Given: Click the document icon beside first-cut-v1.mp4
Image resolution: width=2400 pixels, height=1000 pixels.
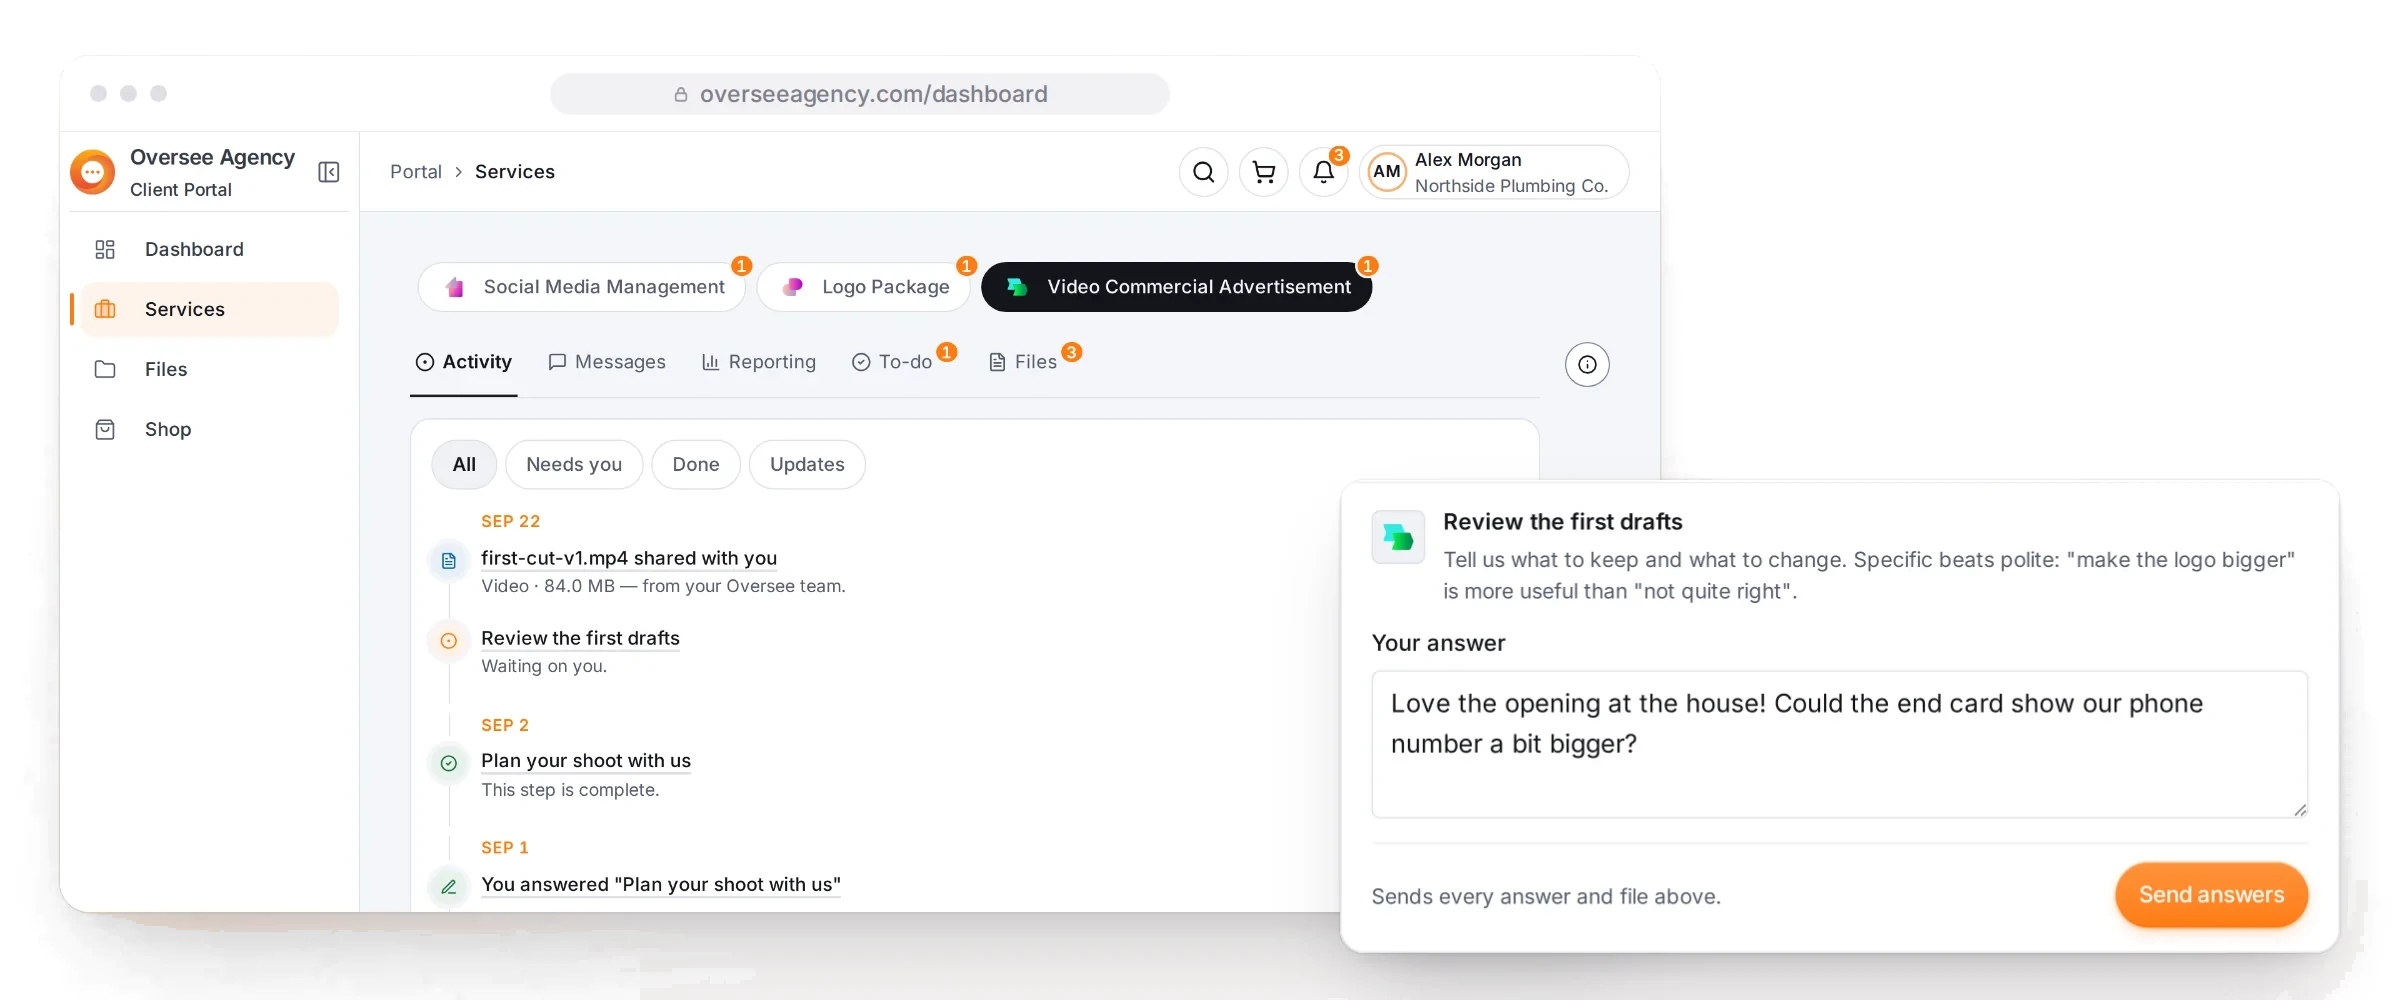Looking at the screenshot, I should click(449, 561).
